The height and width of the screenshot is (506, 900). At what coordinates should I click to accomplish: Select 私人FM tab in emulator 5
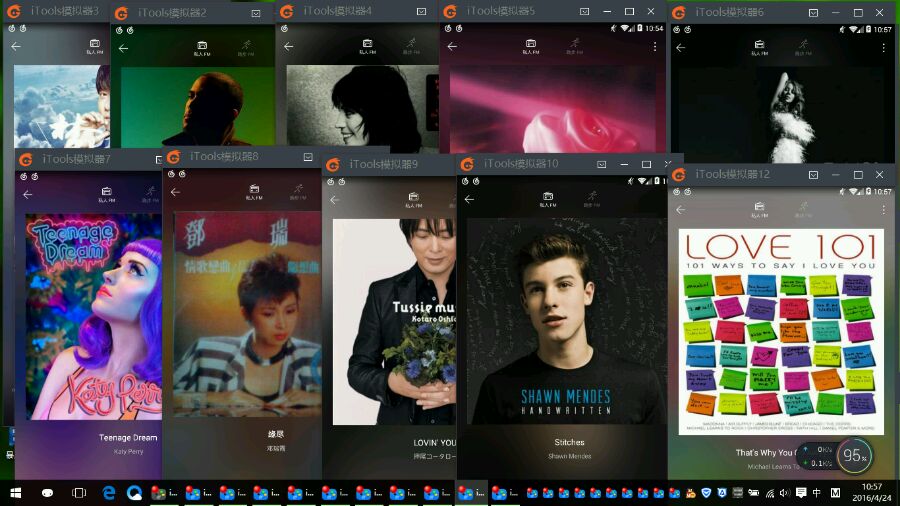(x=531, y=46)
